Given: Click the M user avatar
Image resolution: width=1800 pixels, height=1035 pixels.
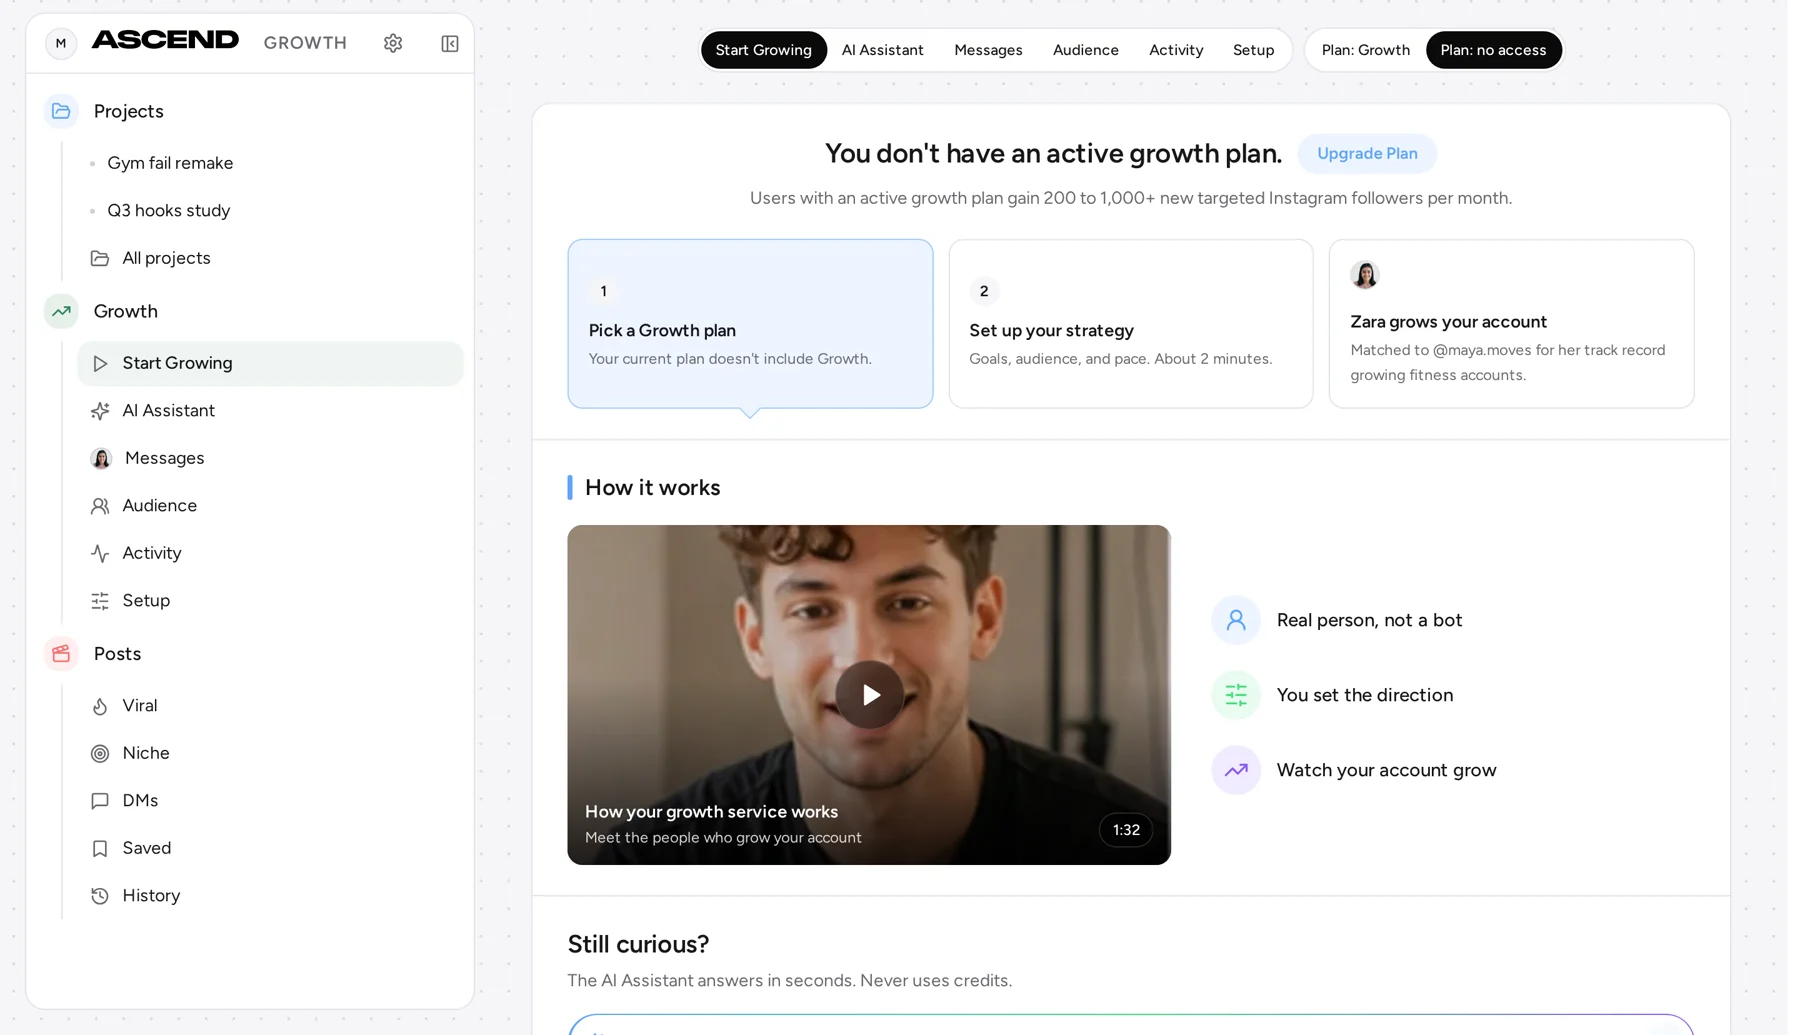Looking at the screenshot, I should 61,43.
